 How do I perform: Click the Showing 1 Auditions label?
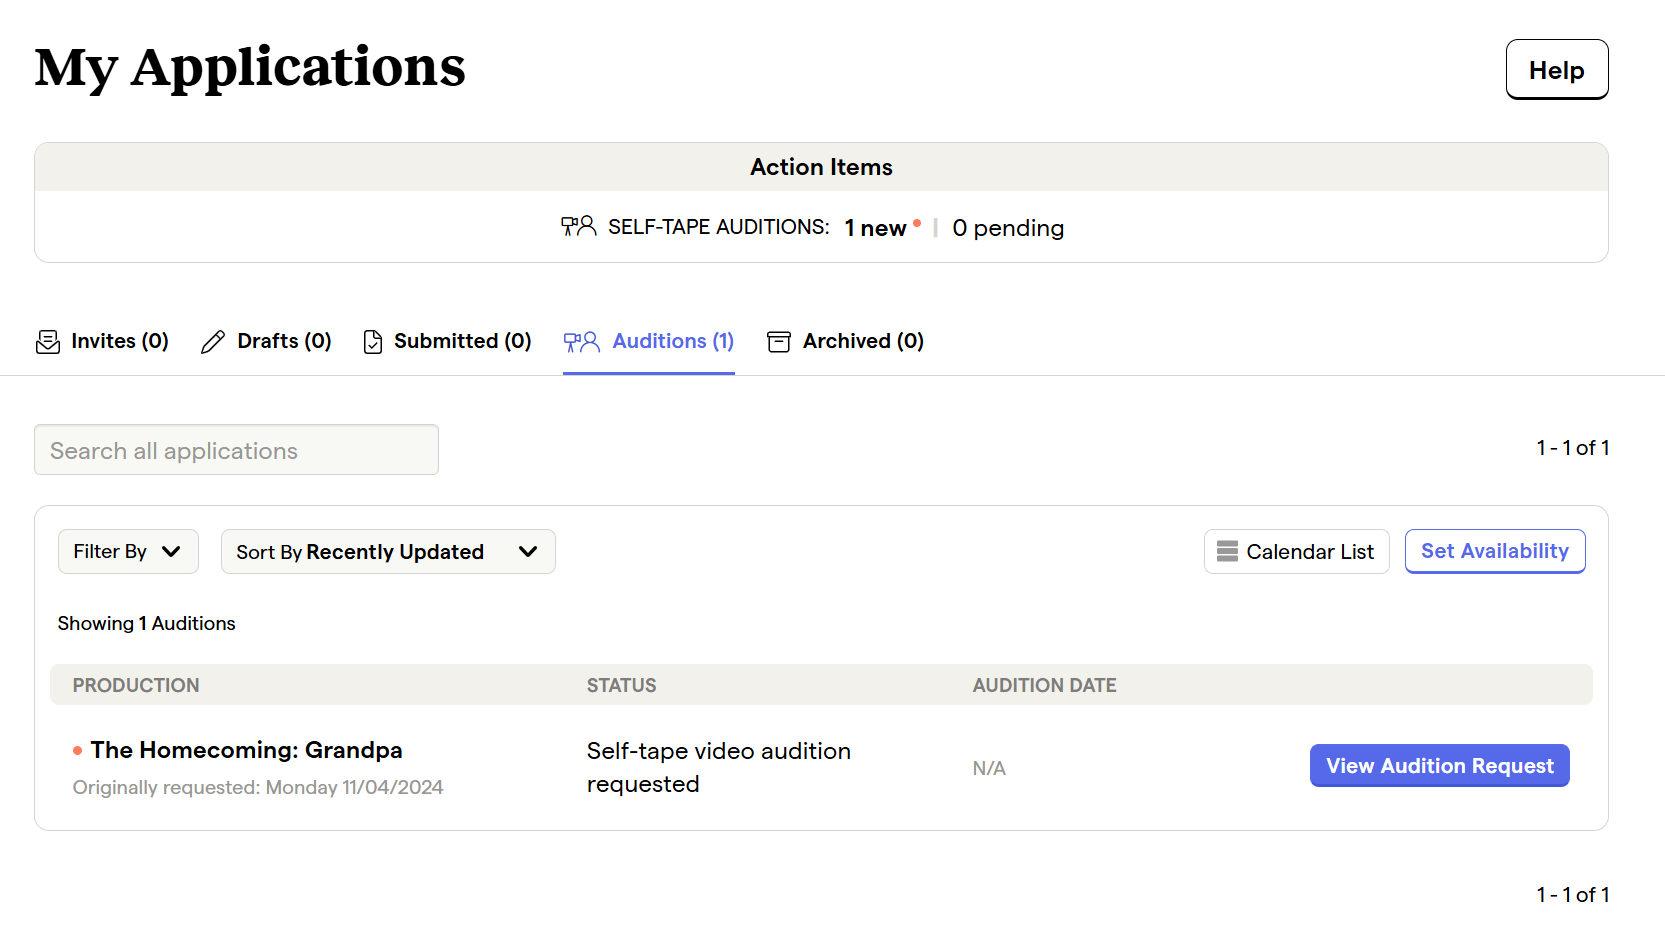(146, 623)
